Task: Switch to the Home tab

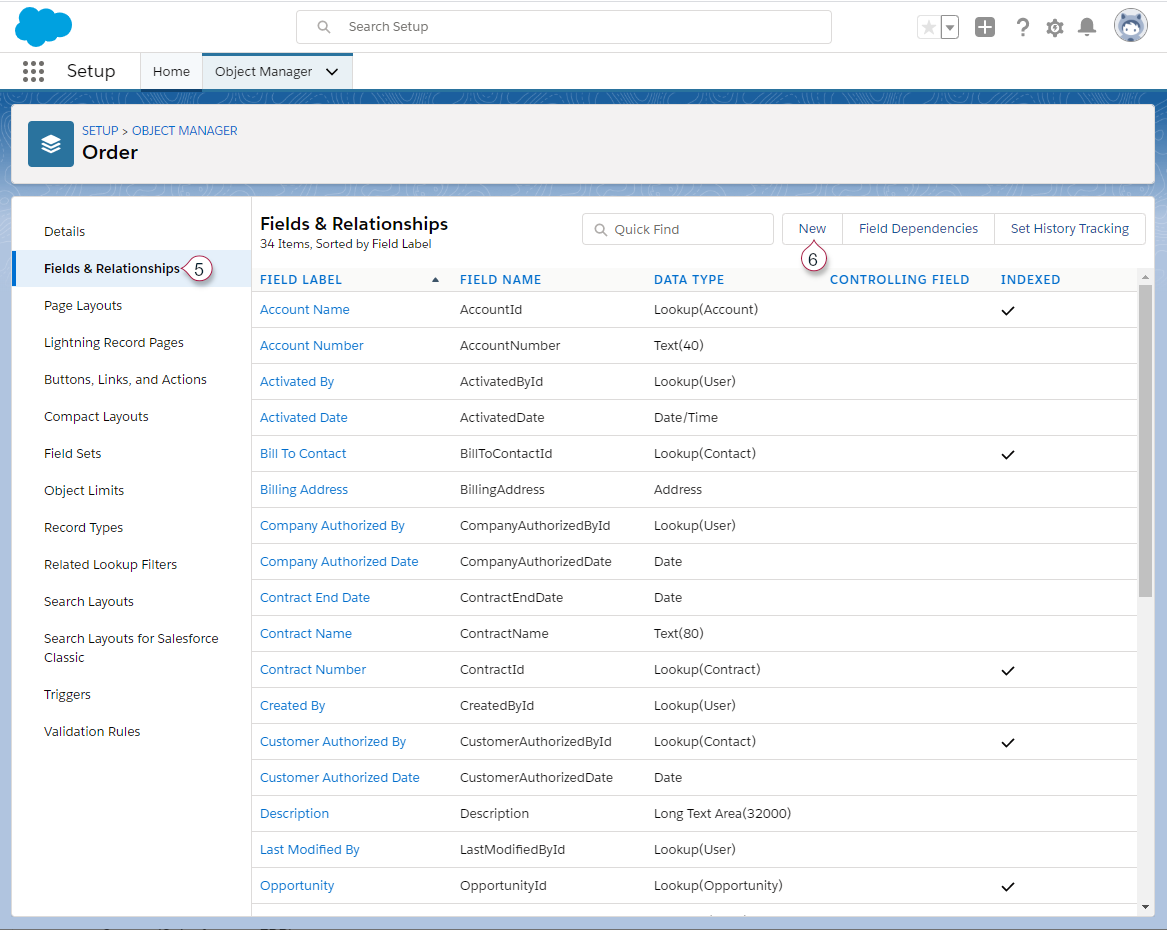Action: (x=171, y=71)
